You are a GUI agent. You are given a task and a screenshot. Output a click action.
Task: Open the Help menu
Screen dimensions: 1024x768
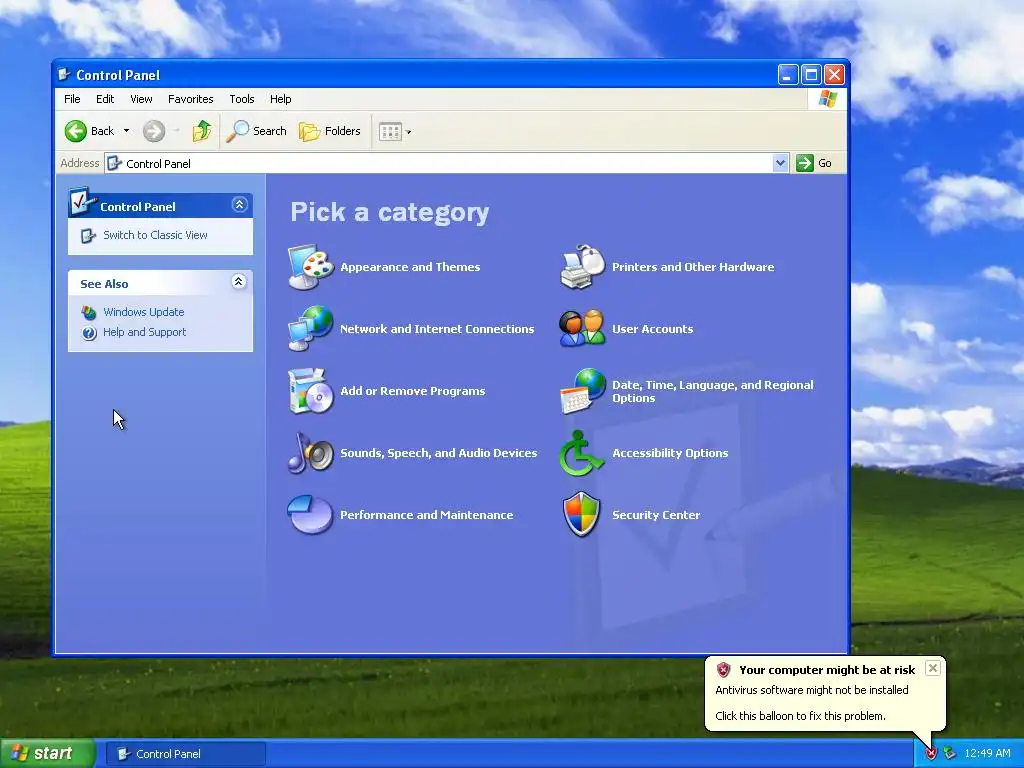point(281,99)
